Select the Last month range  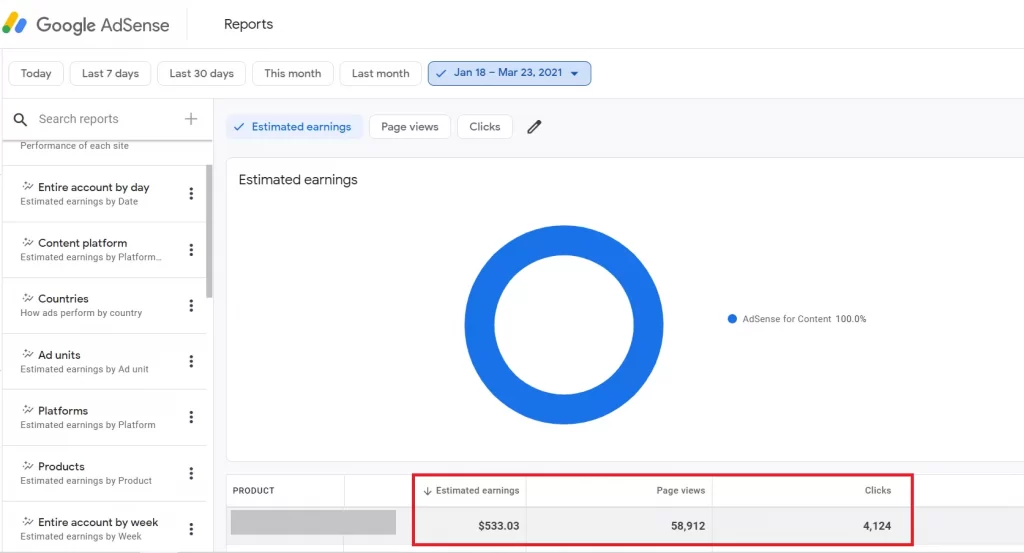pos(380,73)
